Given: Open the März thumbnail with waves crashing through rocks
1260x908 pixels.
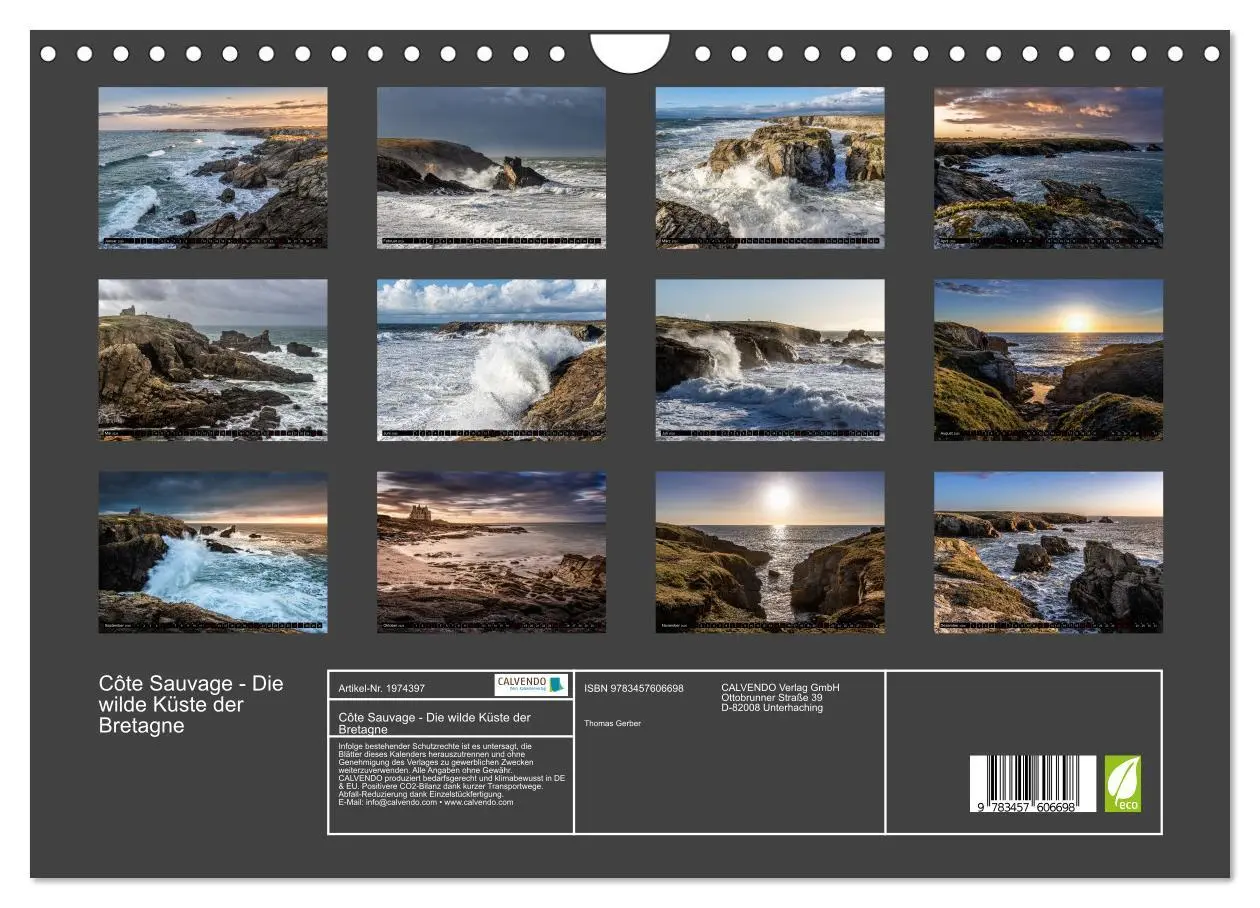Looking at the screenshot, I should [770, 167].
